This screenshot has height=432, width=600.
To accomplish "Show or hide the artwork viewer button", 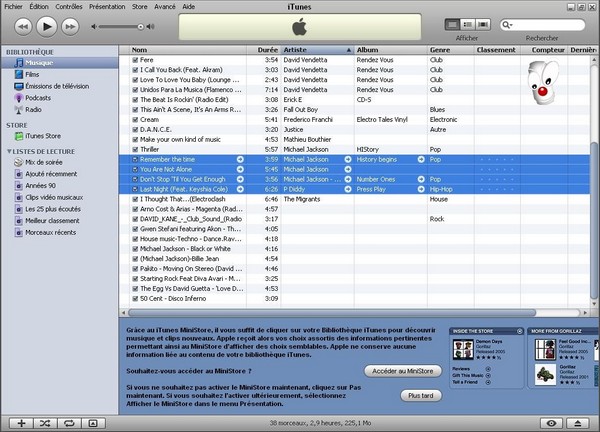I will pos(93,423).
